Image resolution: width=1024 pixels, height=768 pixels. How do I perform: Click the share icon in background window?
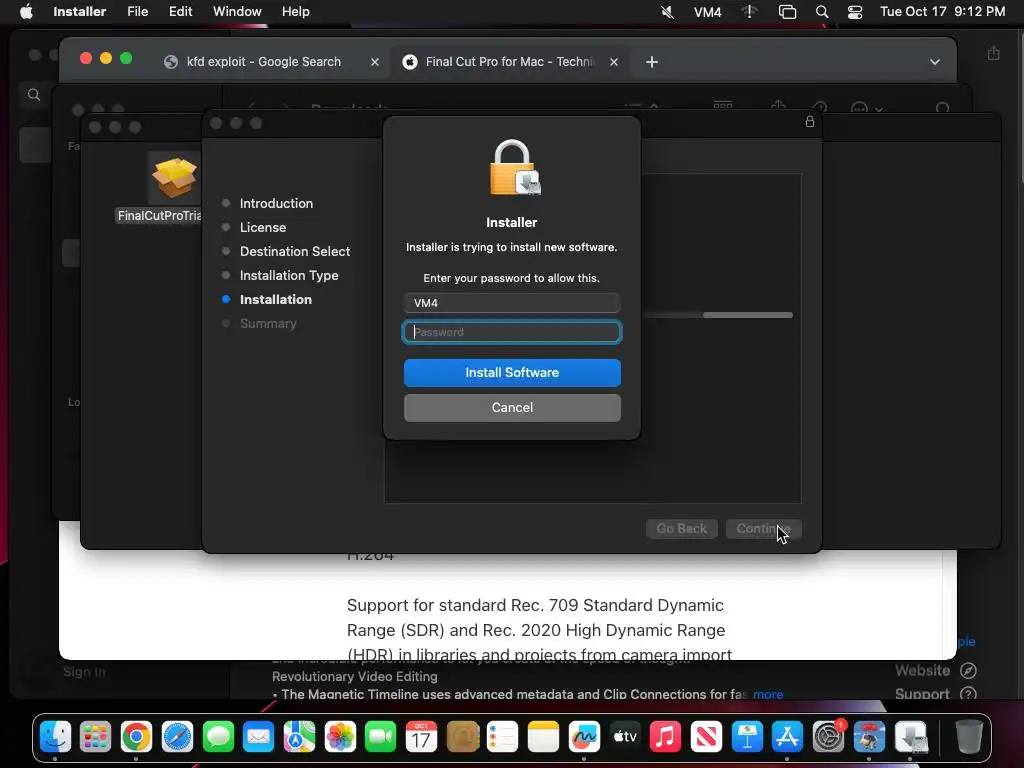point(993,53)
